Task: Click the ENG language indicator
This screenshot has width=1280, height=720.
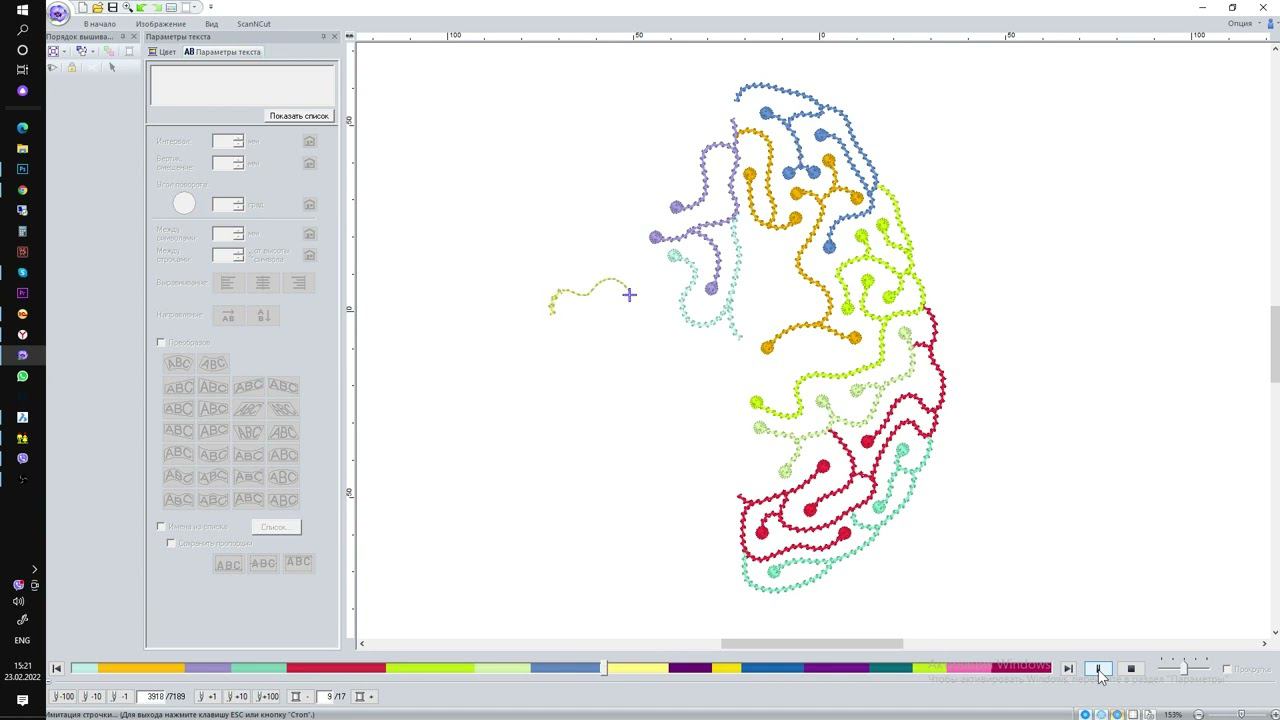Action: coord(22,640)
